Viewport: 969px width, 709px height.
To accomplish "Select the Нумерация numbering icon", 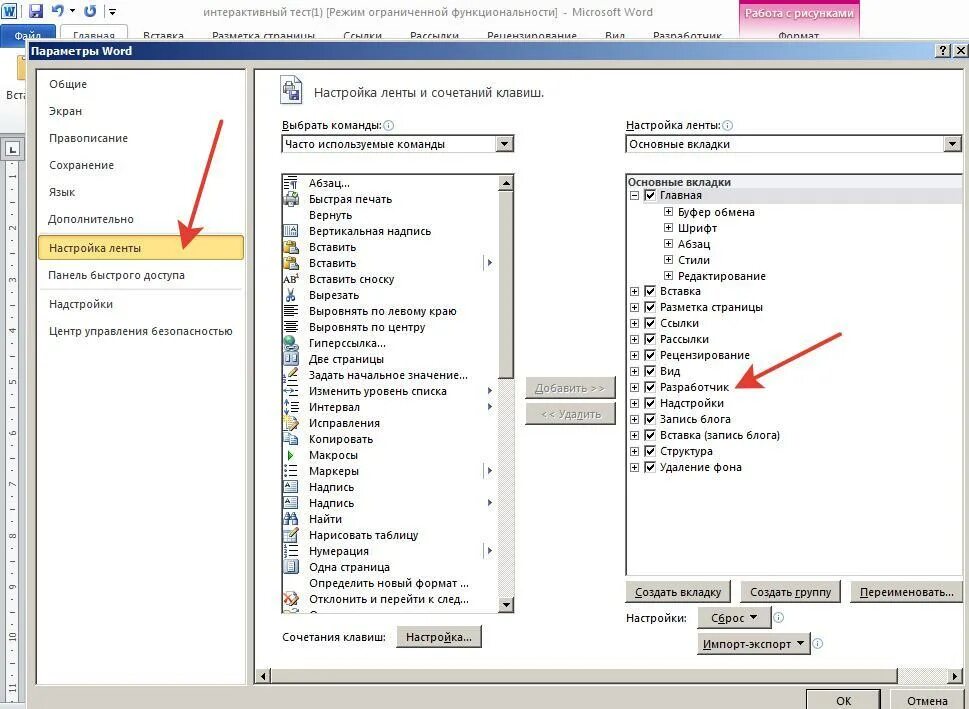I will [x=290, y=551].
